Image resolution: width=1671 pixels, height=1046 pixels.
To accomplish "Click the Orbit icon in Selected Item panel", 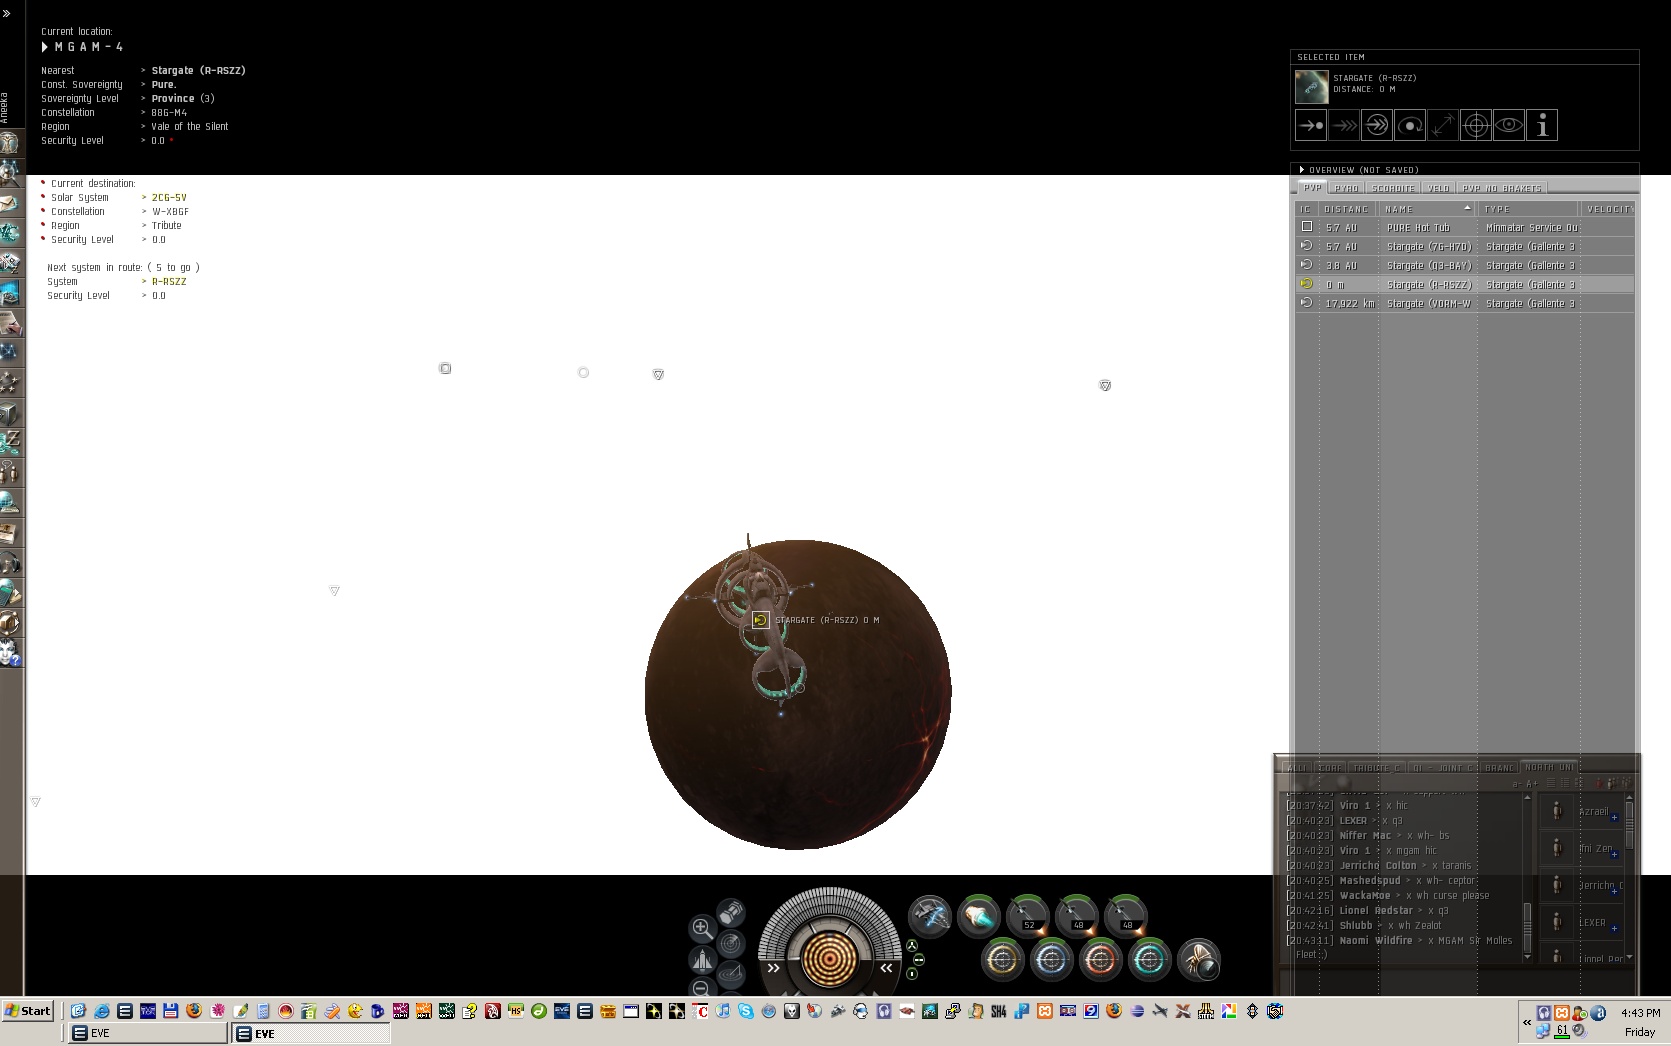I will pos(1410,126).
